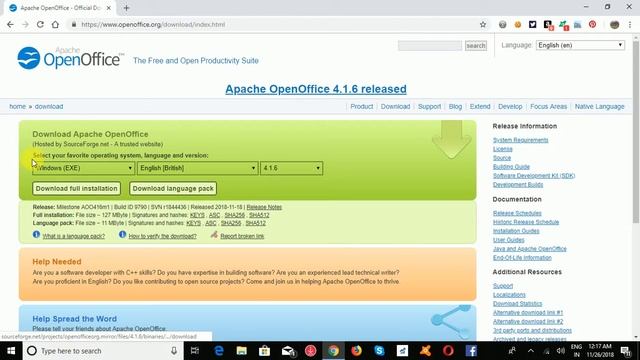This screenshot has height=360, width=640.
Task: Click download breadcrumb link
Action: (49, 107)
